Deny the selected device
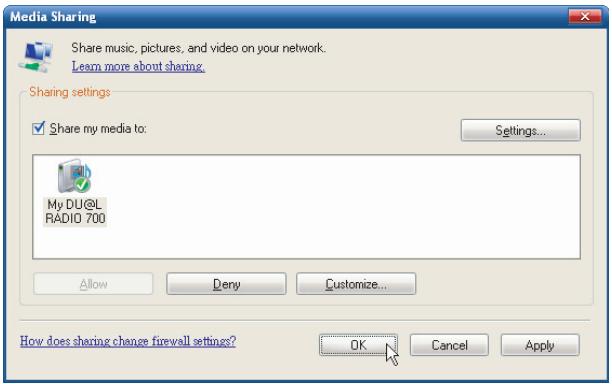Image resolution: width=612 pixels, height=384 pixels. click(226, 284)
